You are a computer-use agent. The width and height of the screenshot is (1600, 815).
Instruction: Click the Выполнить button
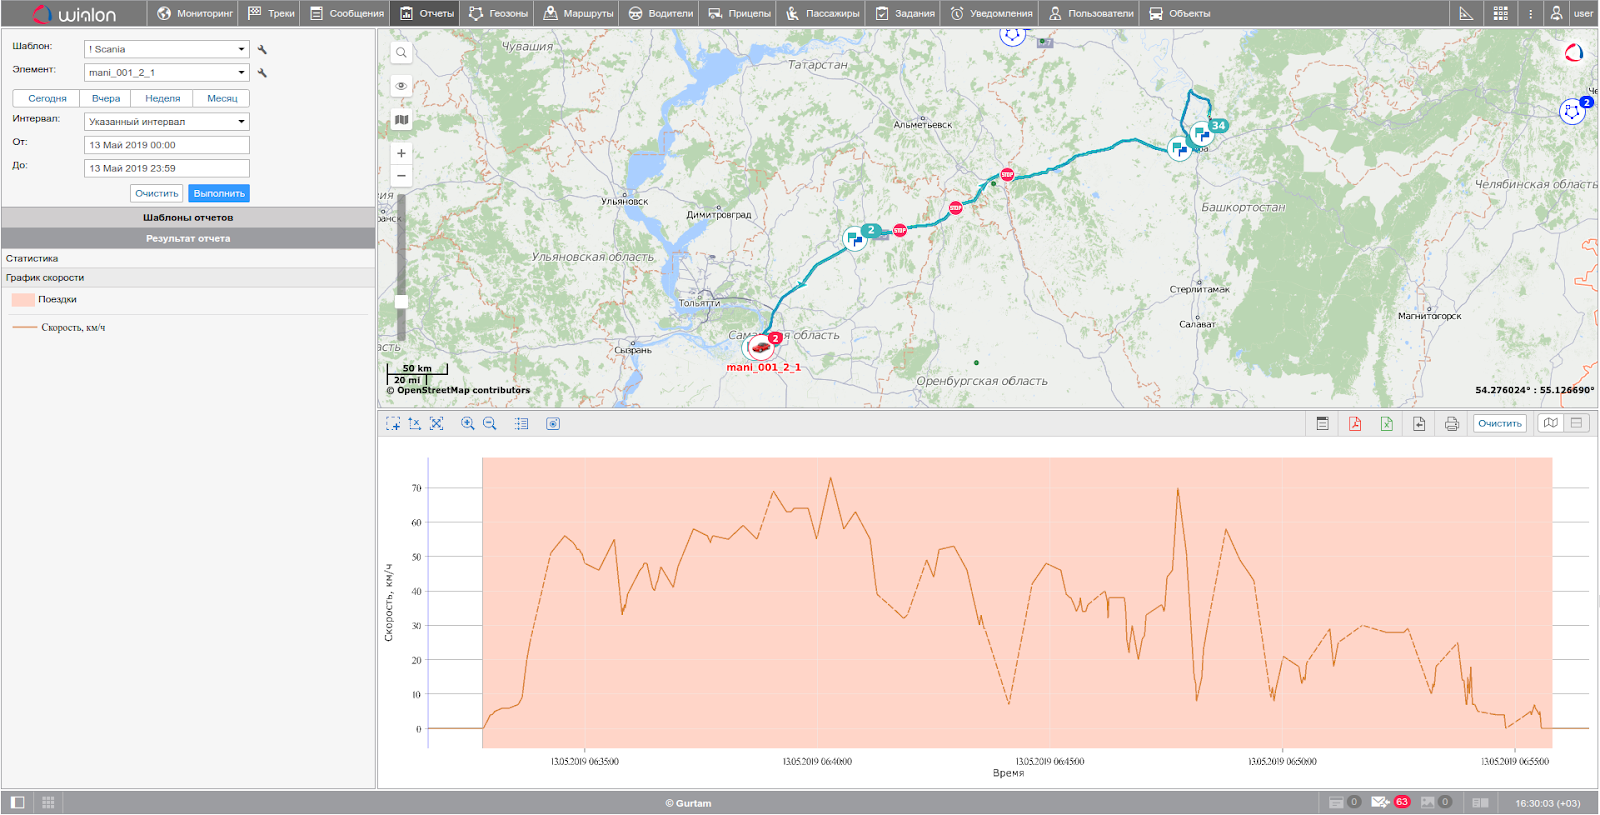point(219,194)
